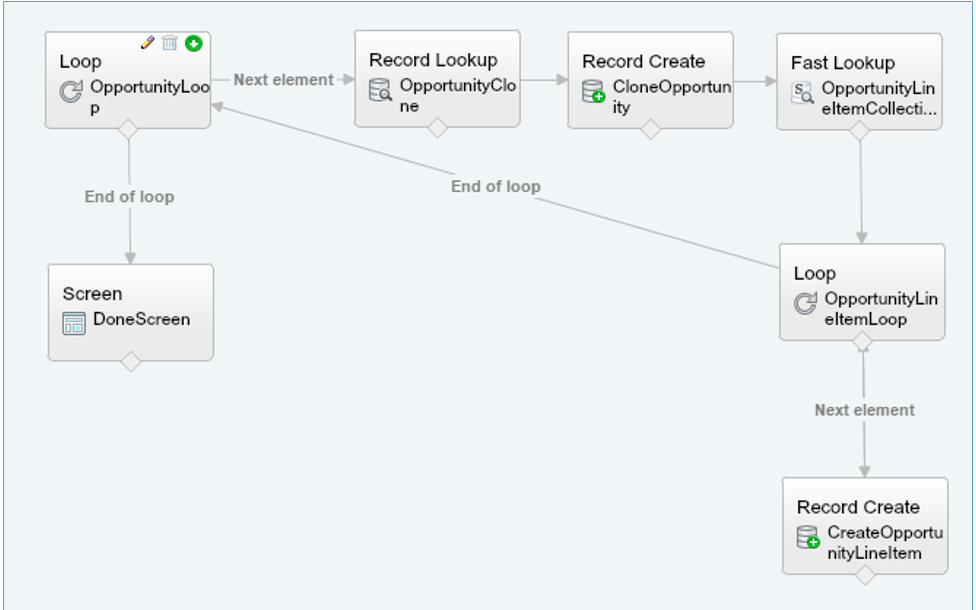The width and height of the screenshot is (976, 610).
Task: Click the diamond connector under CreateOpportunityLineItem
Action: (865, 574)
